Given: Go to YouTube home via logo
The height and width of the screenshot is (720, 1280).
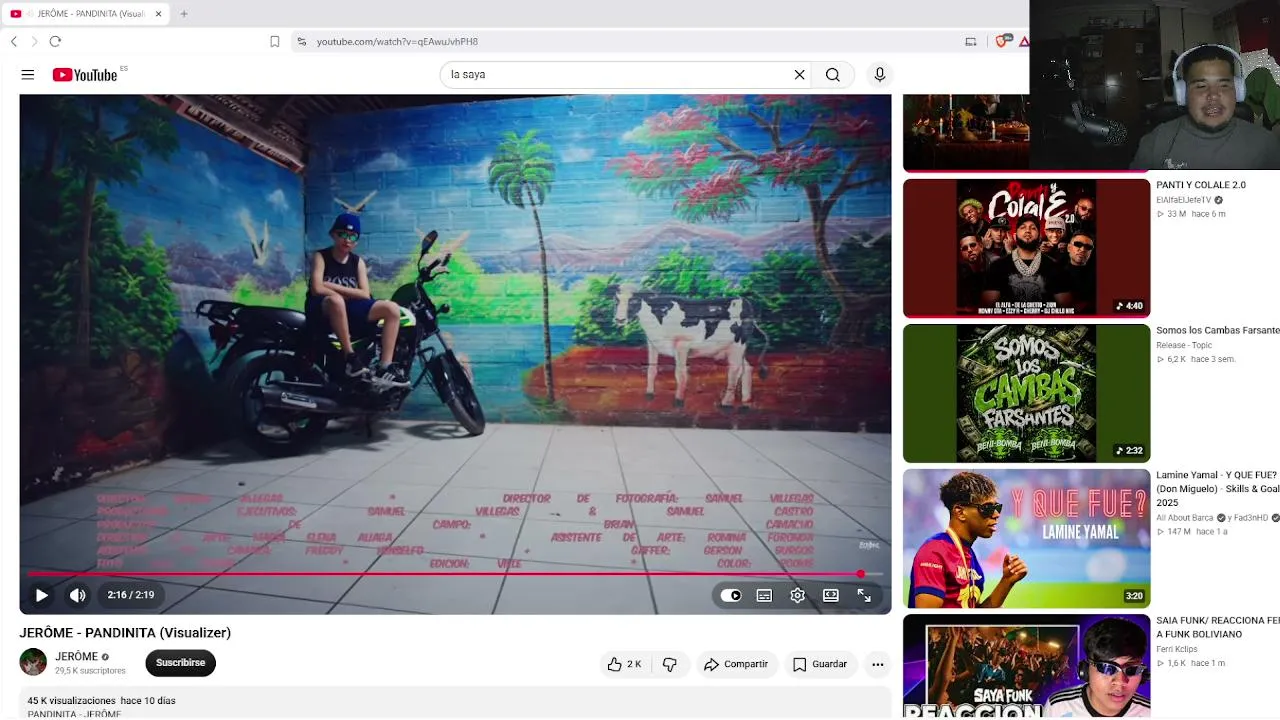Looking at the screenshot, I should coord(85,75).
